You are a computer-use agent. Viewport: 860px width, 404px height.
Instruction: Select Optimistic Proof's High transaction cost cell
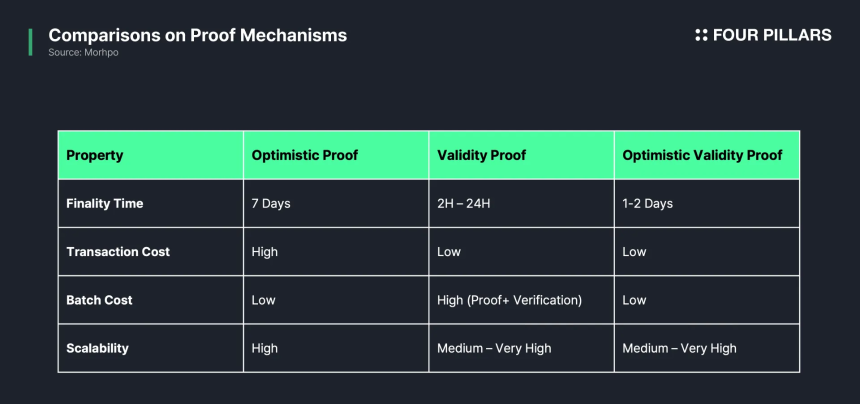click(336, 252)
